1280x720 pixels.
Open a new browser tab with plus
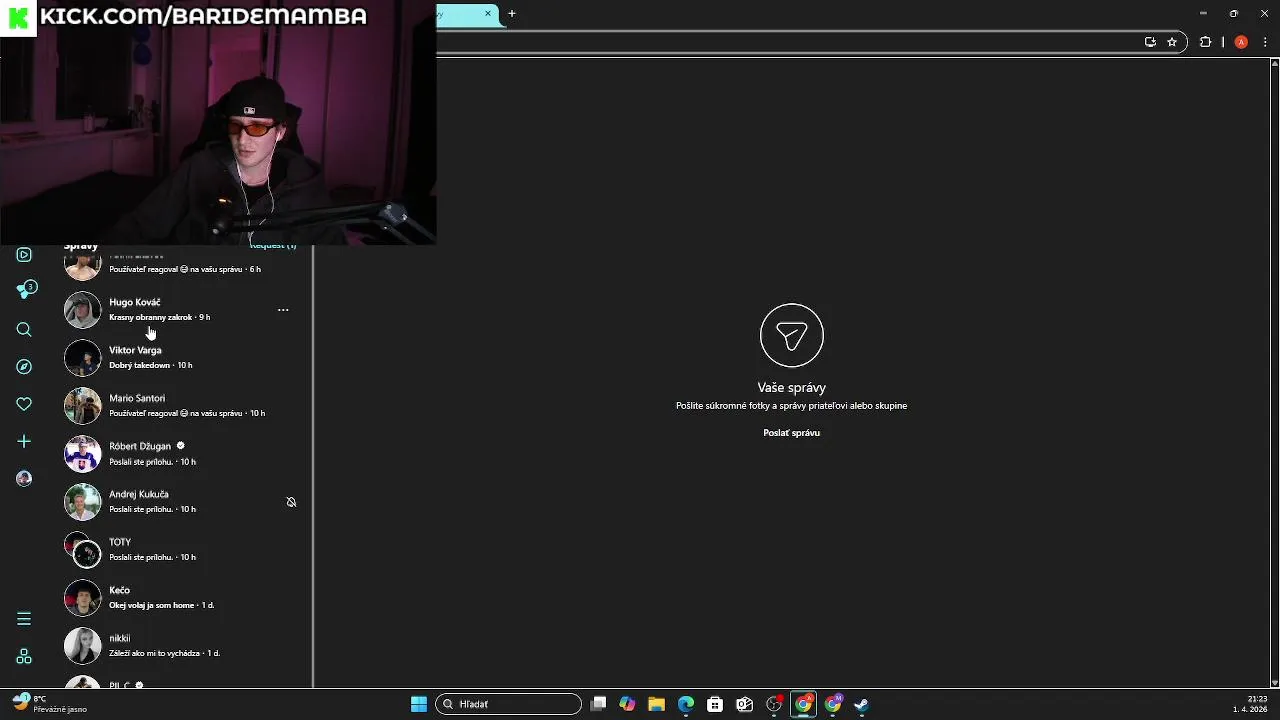click(512, 14)
